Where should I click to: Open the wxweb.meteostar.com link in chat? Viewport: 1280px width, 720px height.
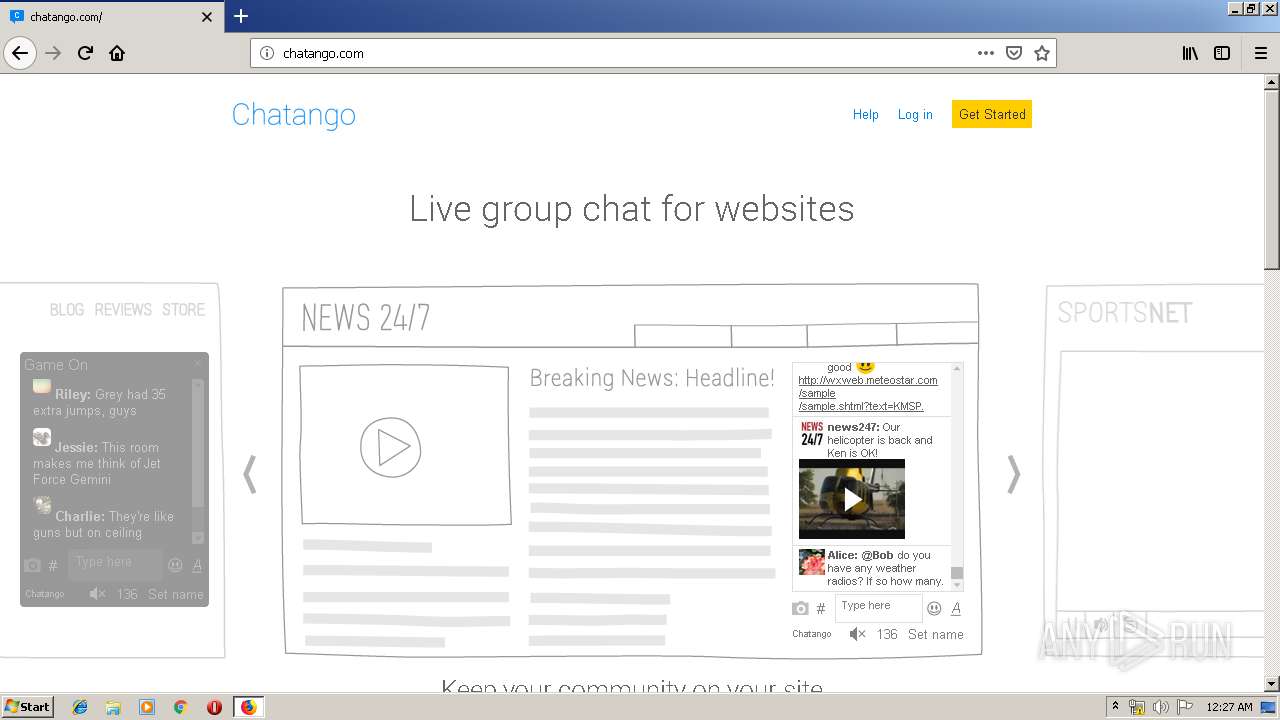[868, 393]
